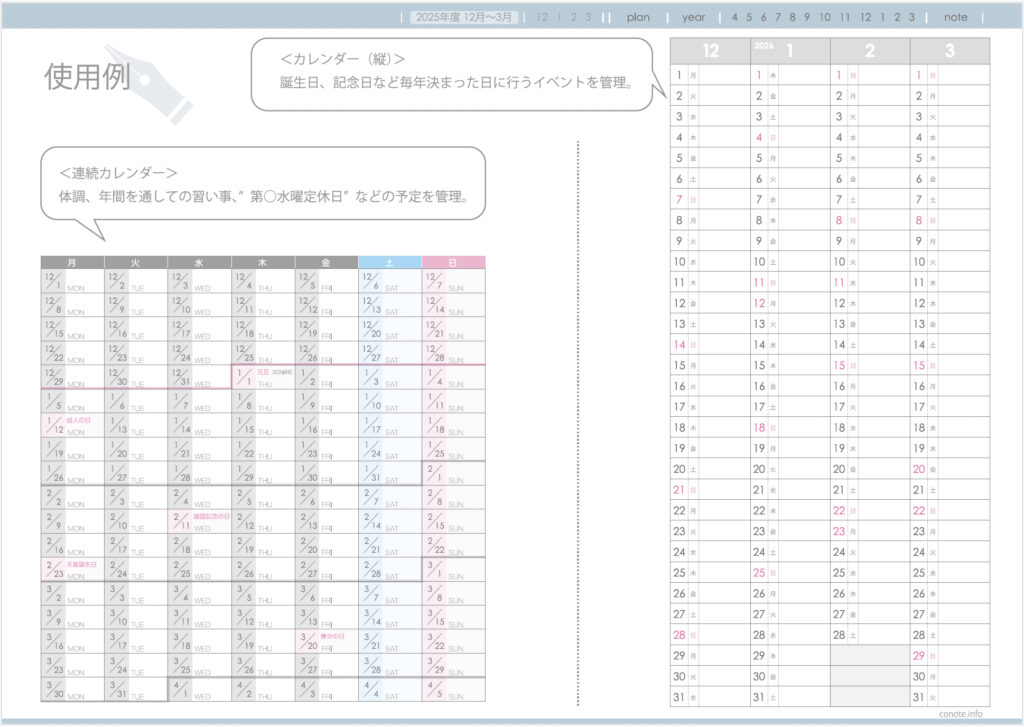The image size is (1024, 727).
Task: Select the 元日 holiday cell on 1/1
Action: 262,376
